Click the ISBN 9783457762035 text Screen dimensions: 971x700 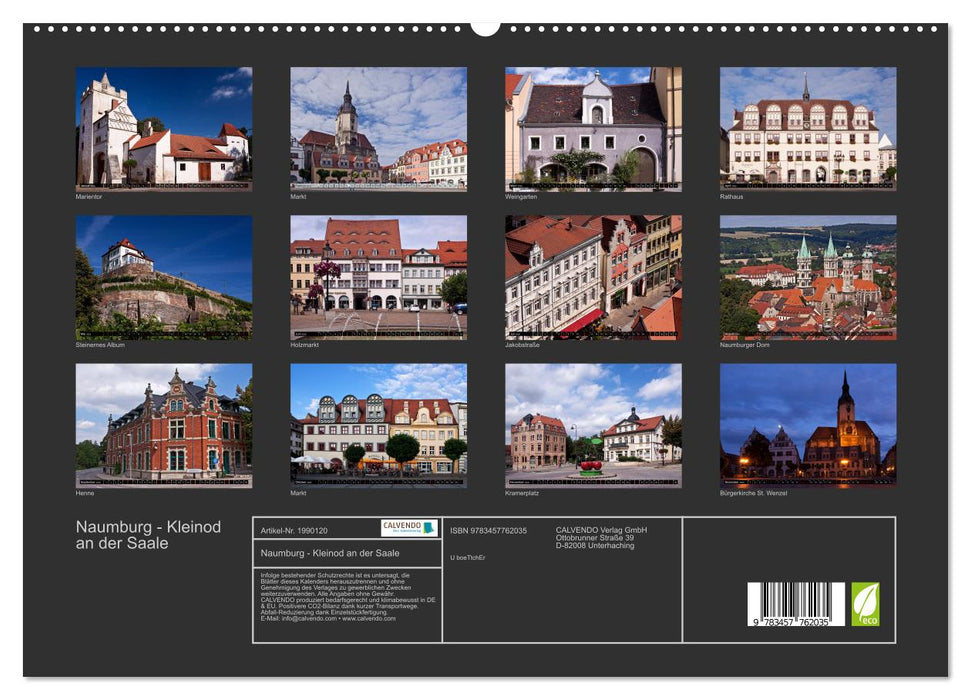pos(490,531)
